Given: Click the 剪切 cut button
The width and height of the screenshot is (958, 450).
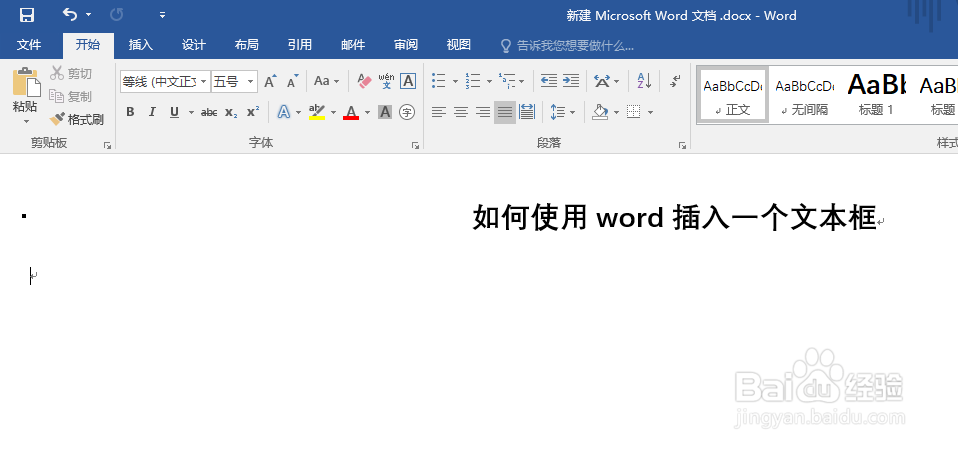Looking at the screenshot, I should pos(71,73).
